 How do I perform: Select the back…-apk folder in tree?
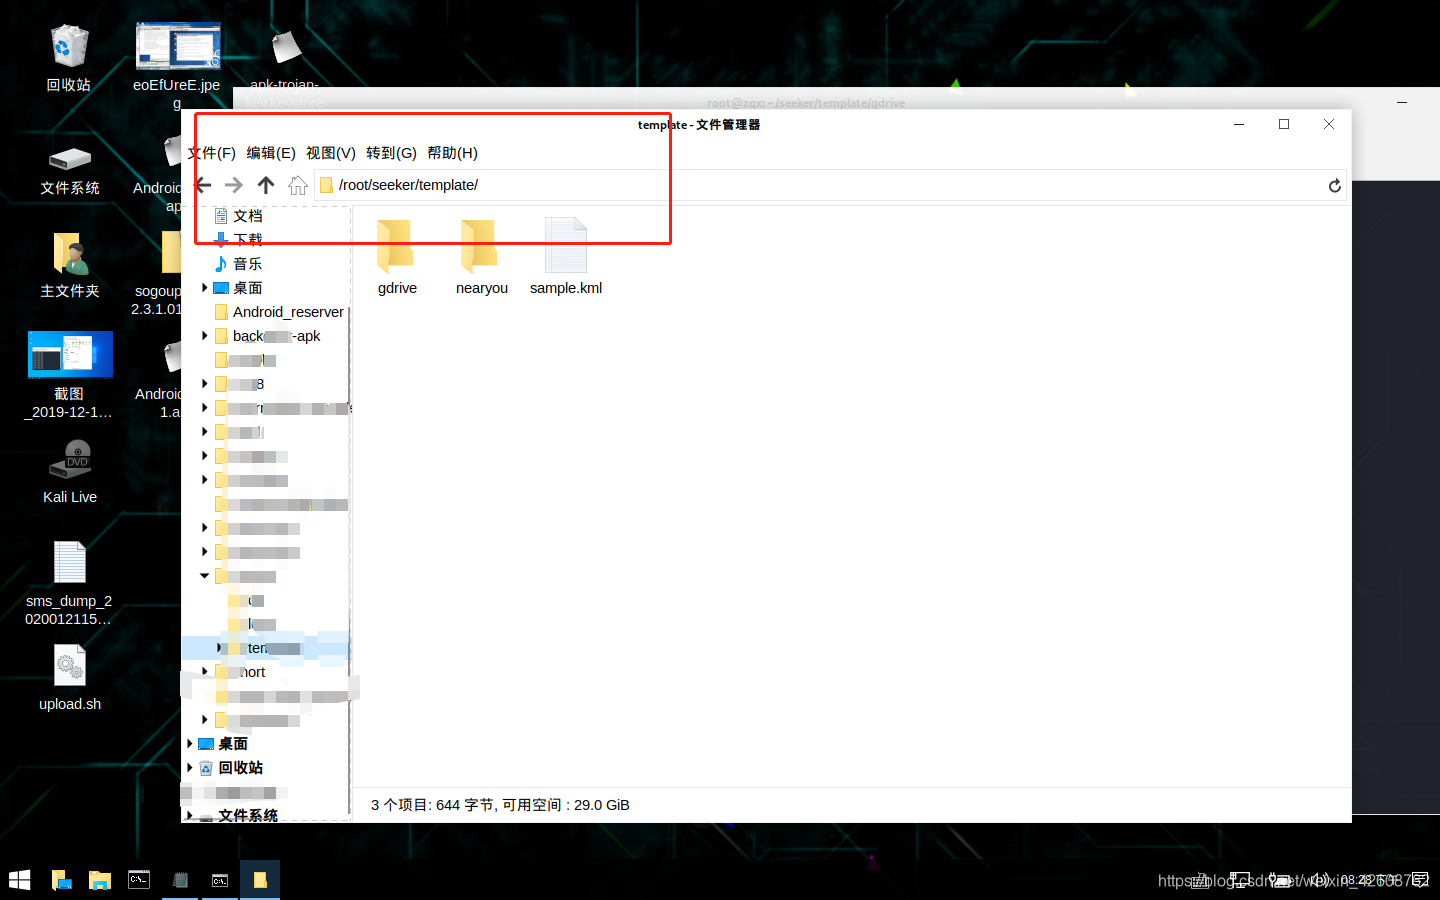click(276, 336)
